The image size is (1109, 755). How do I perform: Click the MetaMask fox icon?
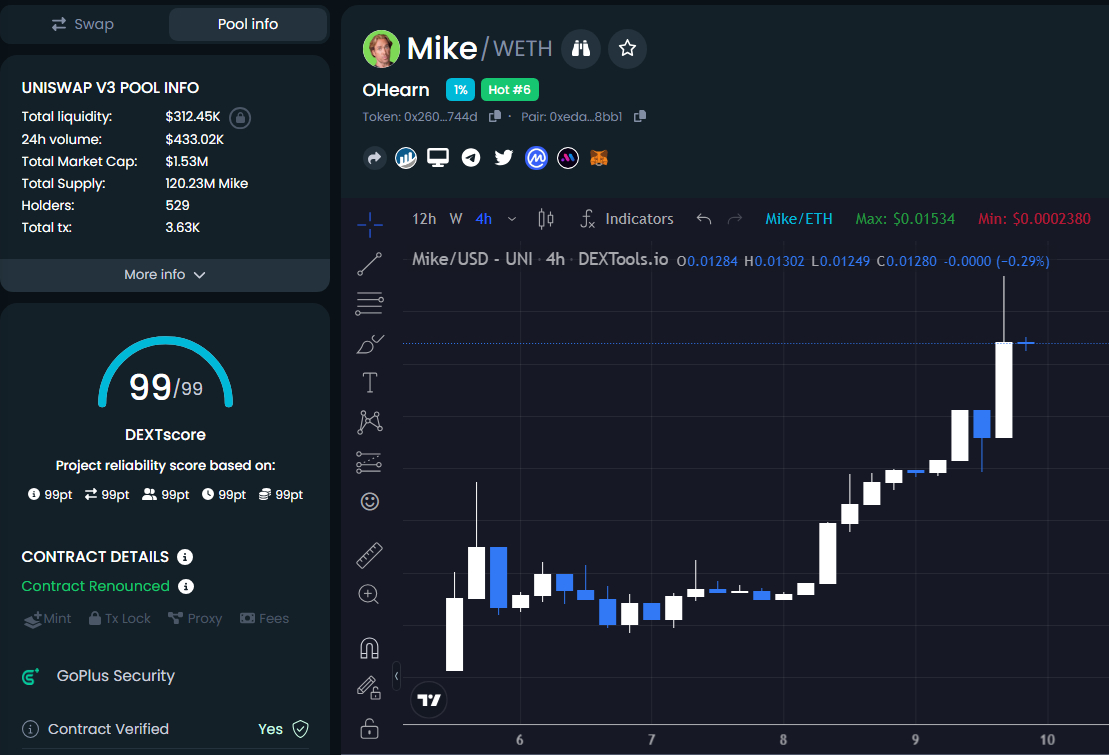click(x=598, y=158)
